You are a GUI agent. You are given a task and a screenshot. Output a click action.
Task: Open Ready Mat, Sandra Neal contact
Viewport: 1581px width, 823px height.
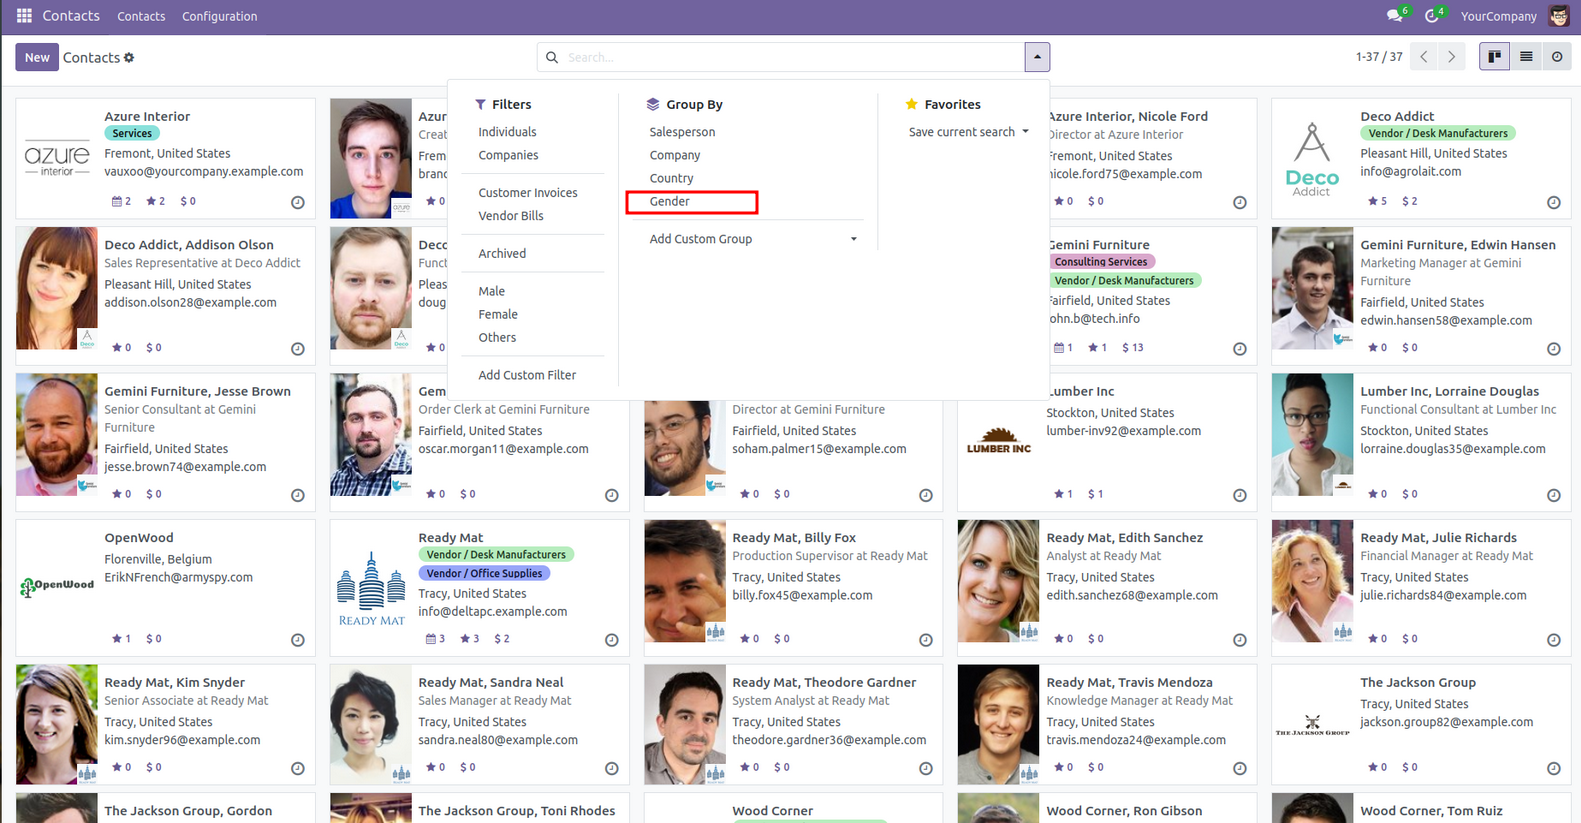[479, 724]
